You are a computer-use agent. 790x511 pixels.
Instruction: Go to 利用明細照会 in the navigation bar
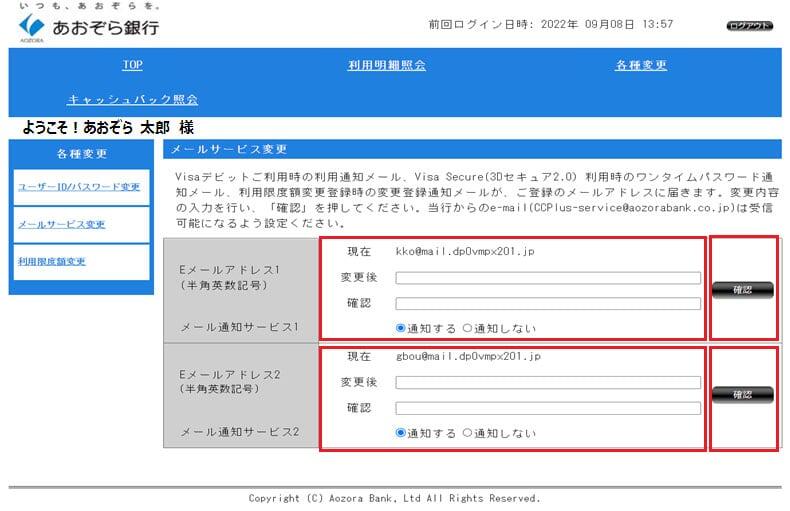(x=386, y=65)
